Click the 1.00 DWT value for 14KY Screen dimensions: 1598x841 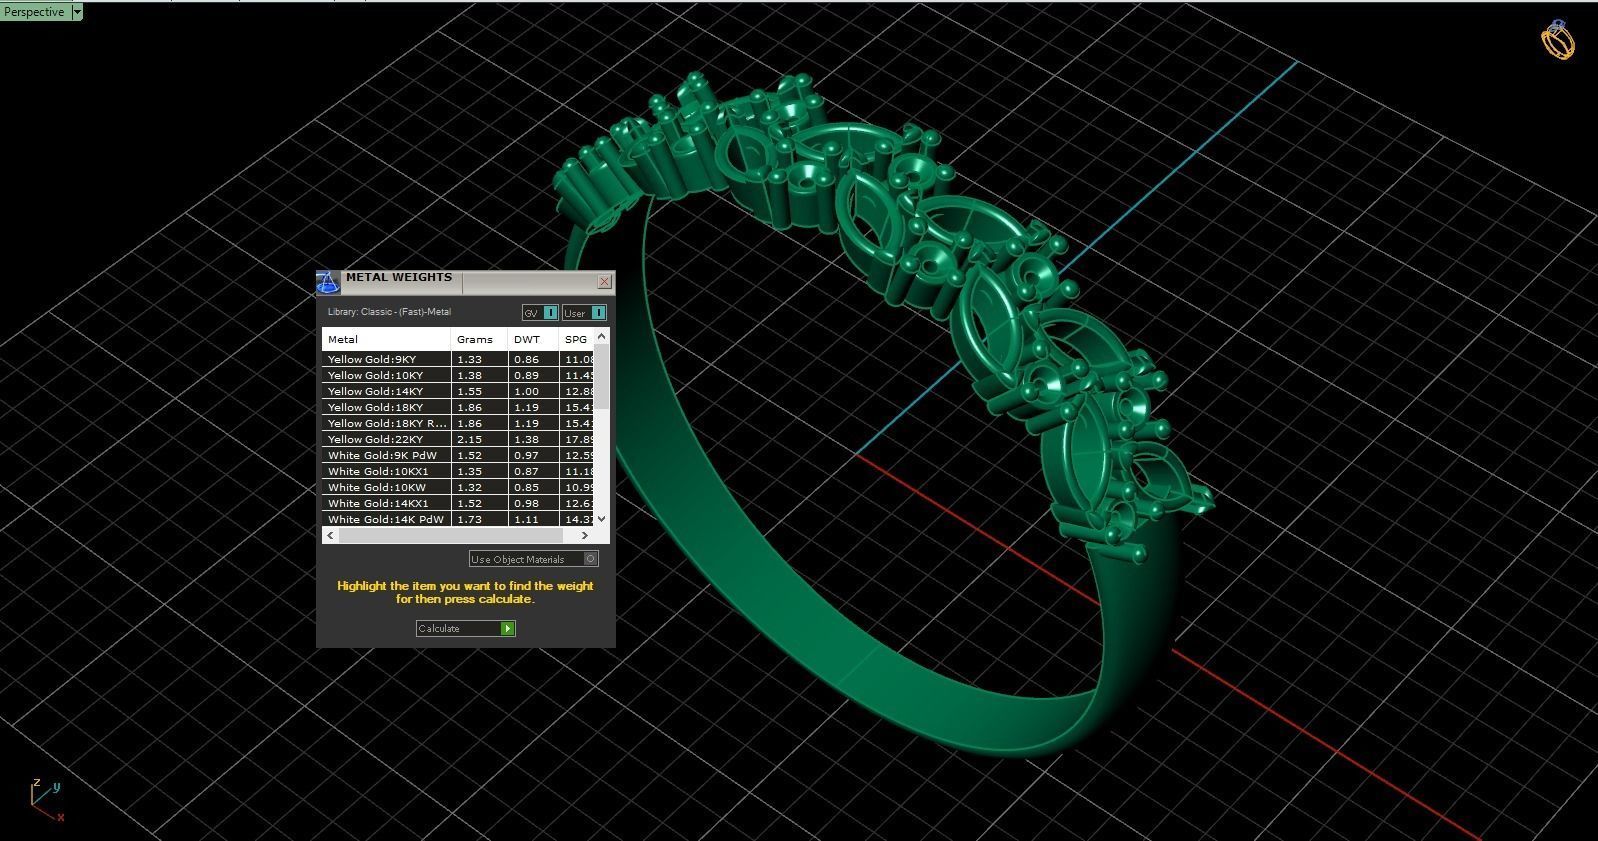(526, 391)
